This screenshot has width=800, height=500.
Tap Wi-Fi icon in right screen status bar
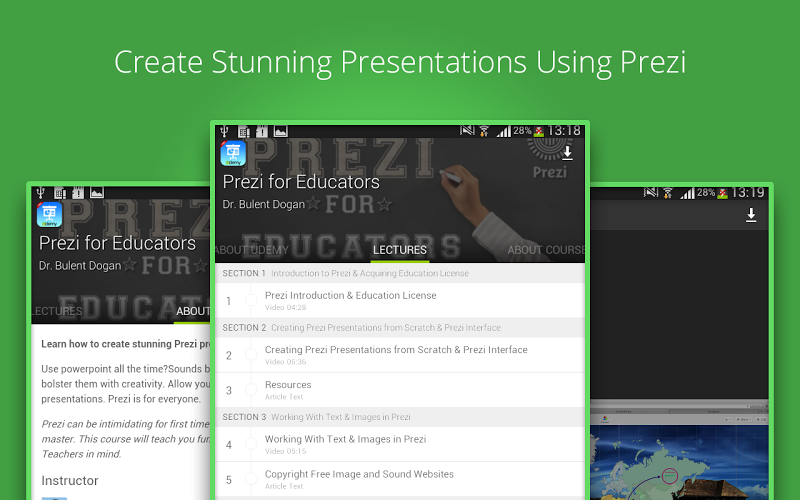668,193
